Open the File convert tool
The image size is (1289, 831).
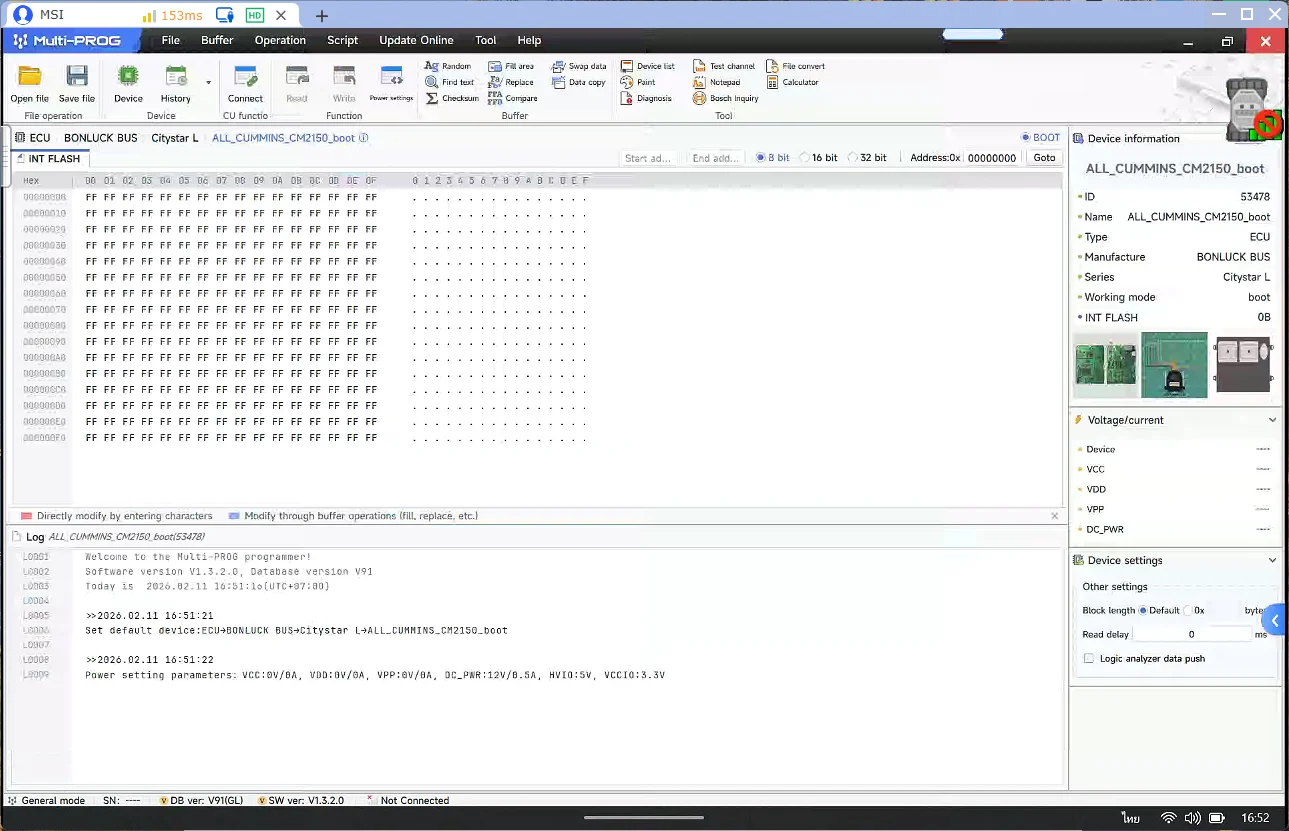pos(796,66)
